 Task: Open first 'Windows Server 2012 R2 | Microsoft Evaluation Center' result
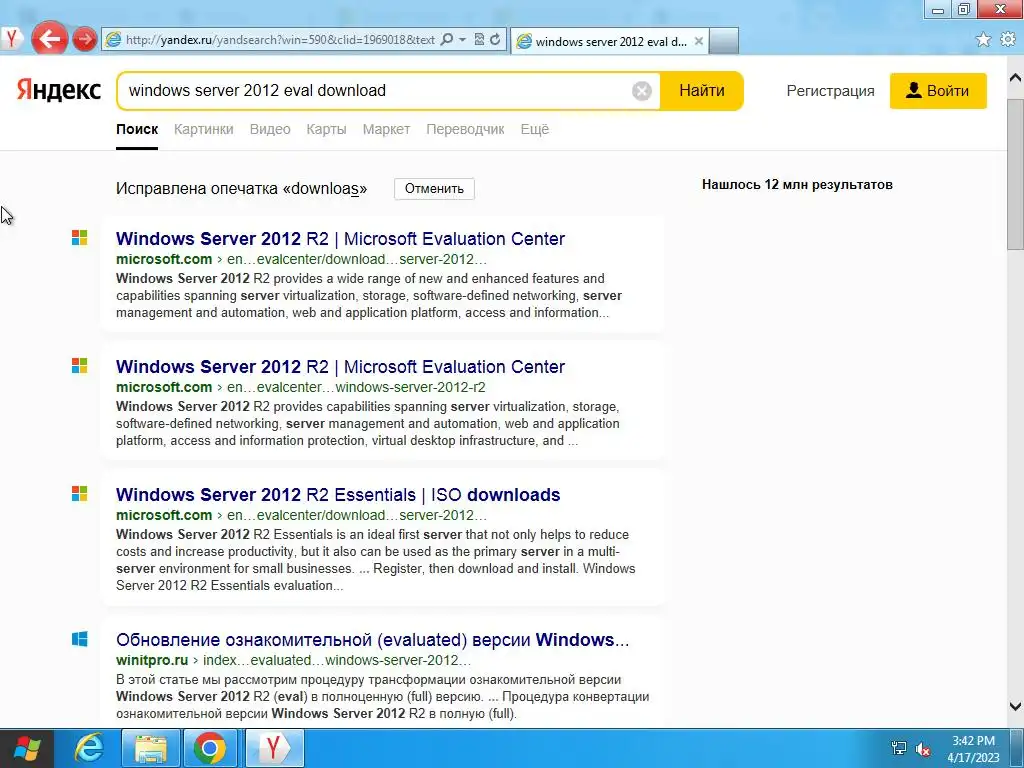pos(340,239)
